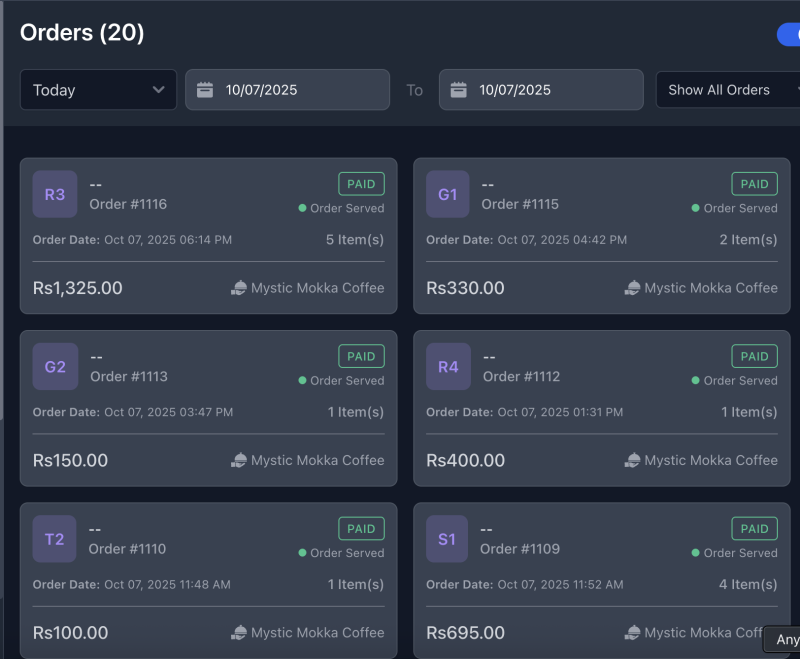Click the Order Served status dot on Order #1116
The width and height of the screenshot is (800, 659).
(x=301, y=208)
